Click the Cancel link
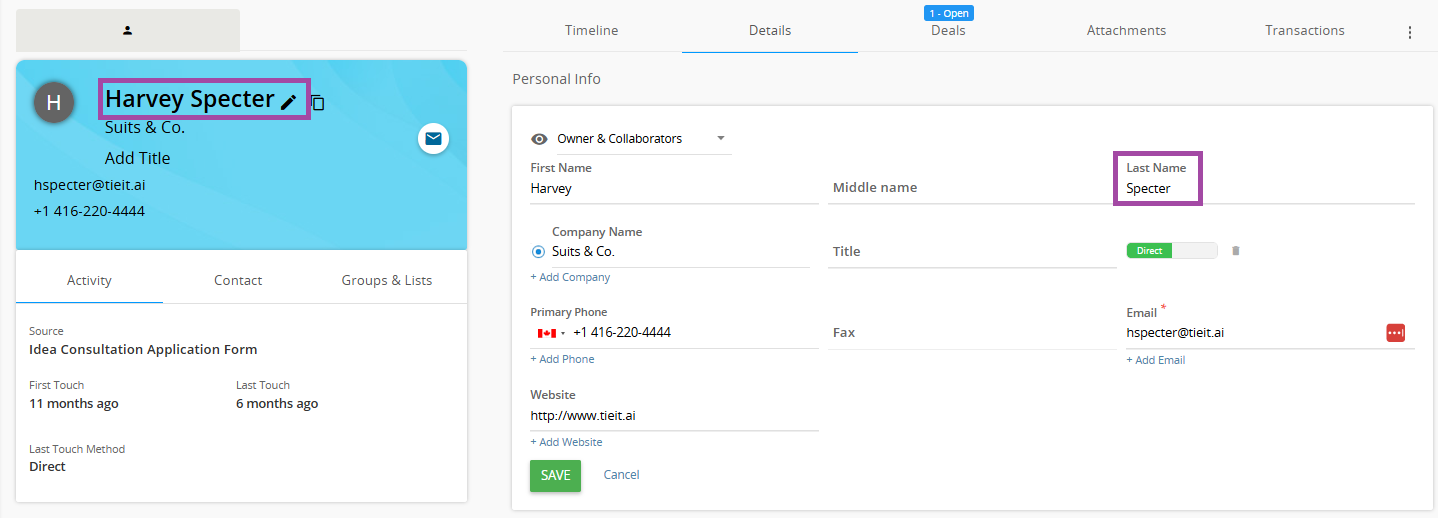1438x518 pixels. [x=621, y=475]
